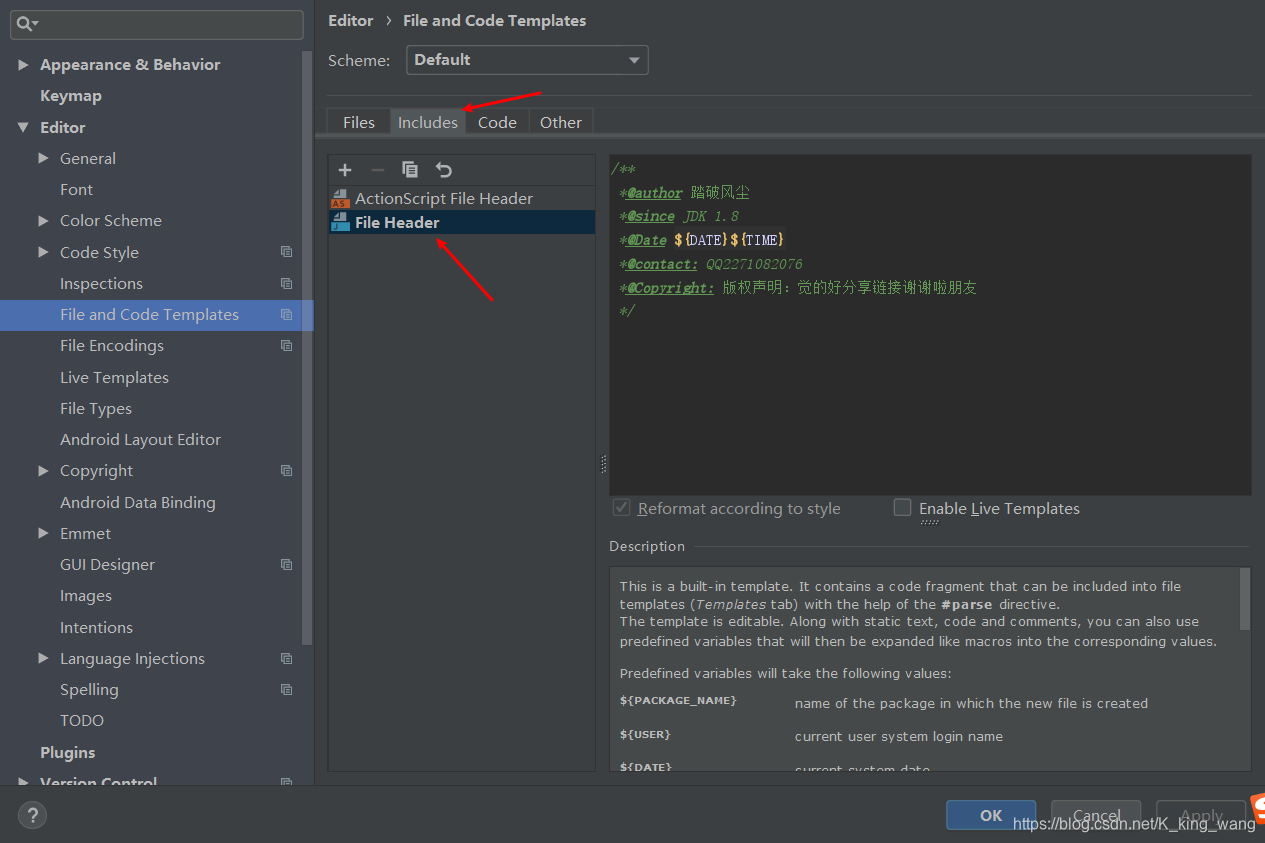The image size is (1265, 843).
Task: Enable Live Templates checkbox
Action: coord(903,508)
